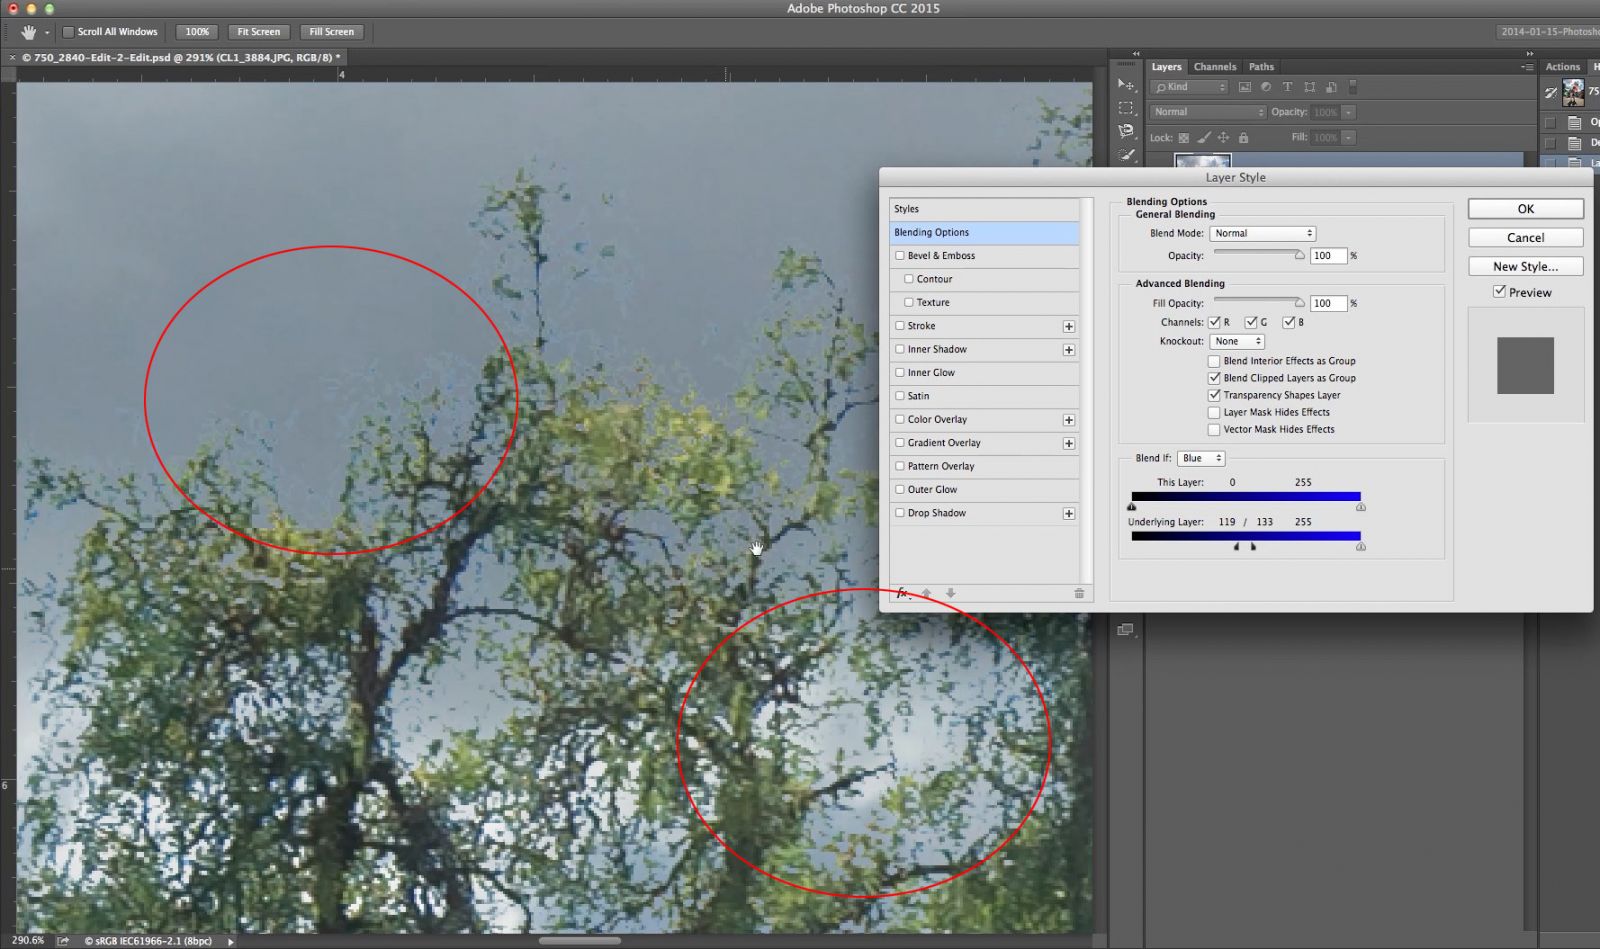Open the Actions panel tab
This screenshot has height=949, width=1600.
pyautogui.click(x=1563, y=66)
